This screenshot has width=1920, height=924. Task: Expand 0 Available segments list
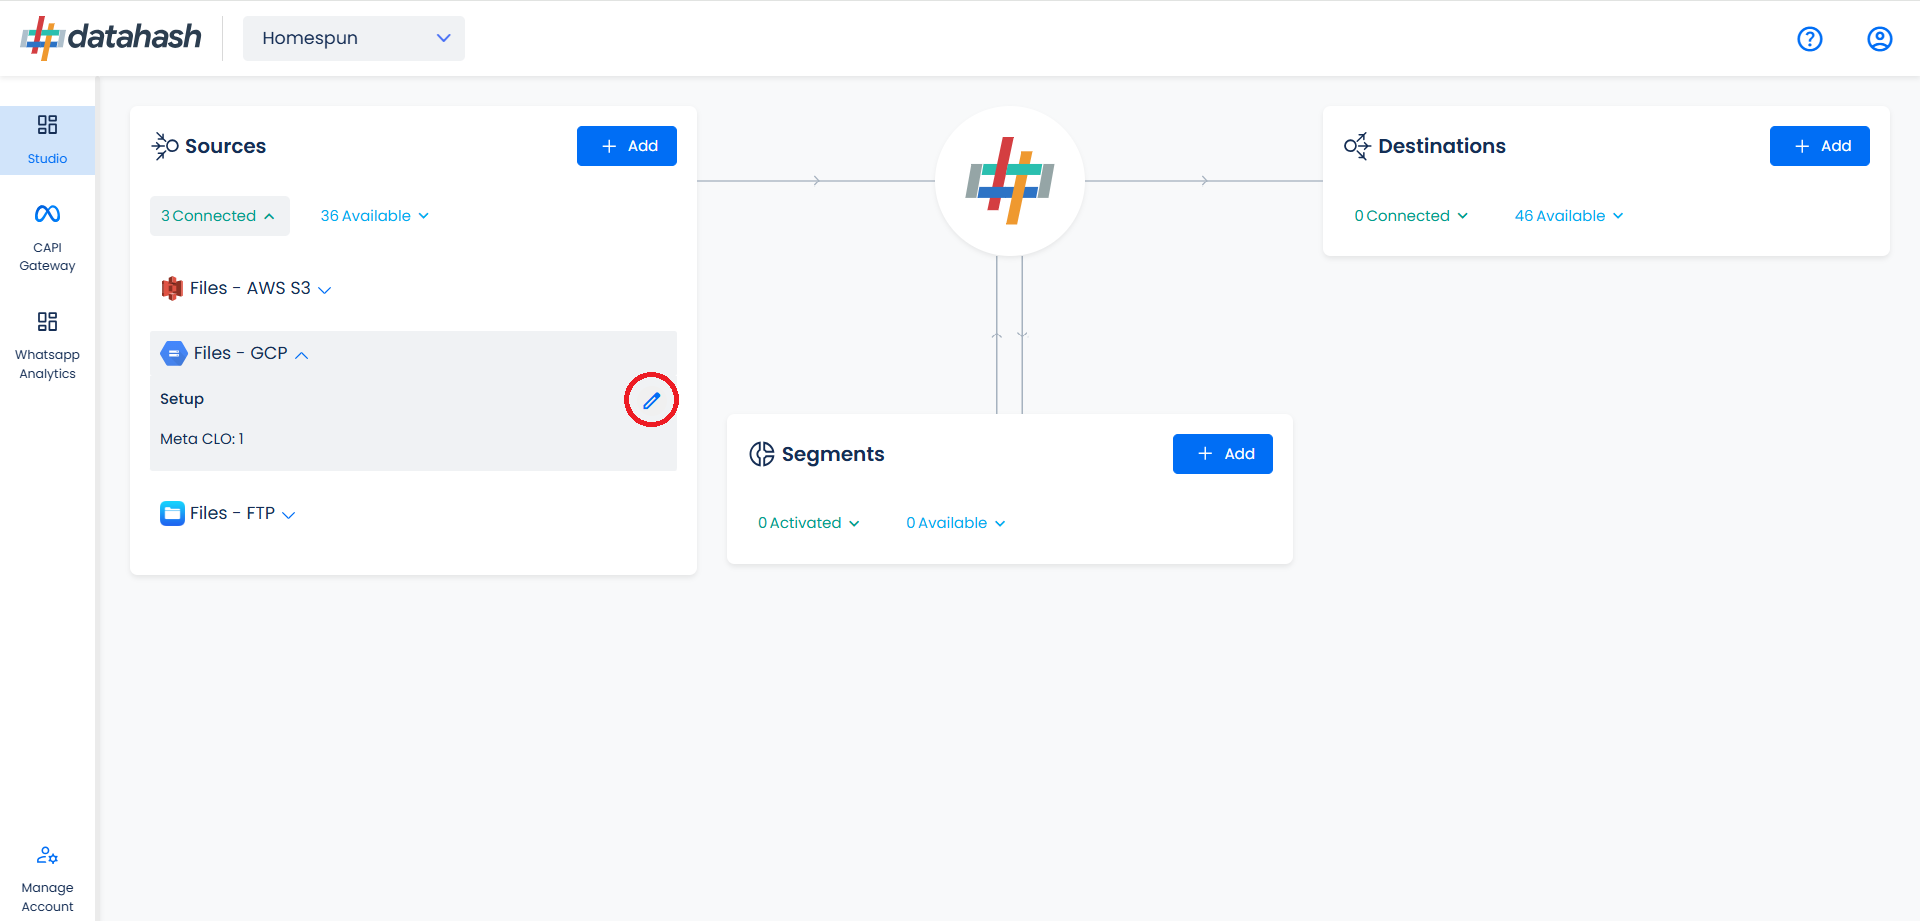coord(955,523)
